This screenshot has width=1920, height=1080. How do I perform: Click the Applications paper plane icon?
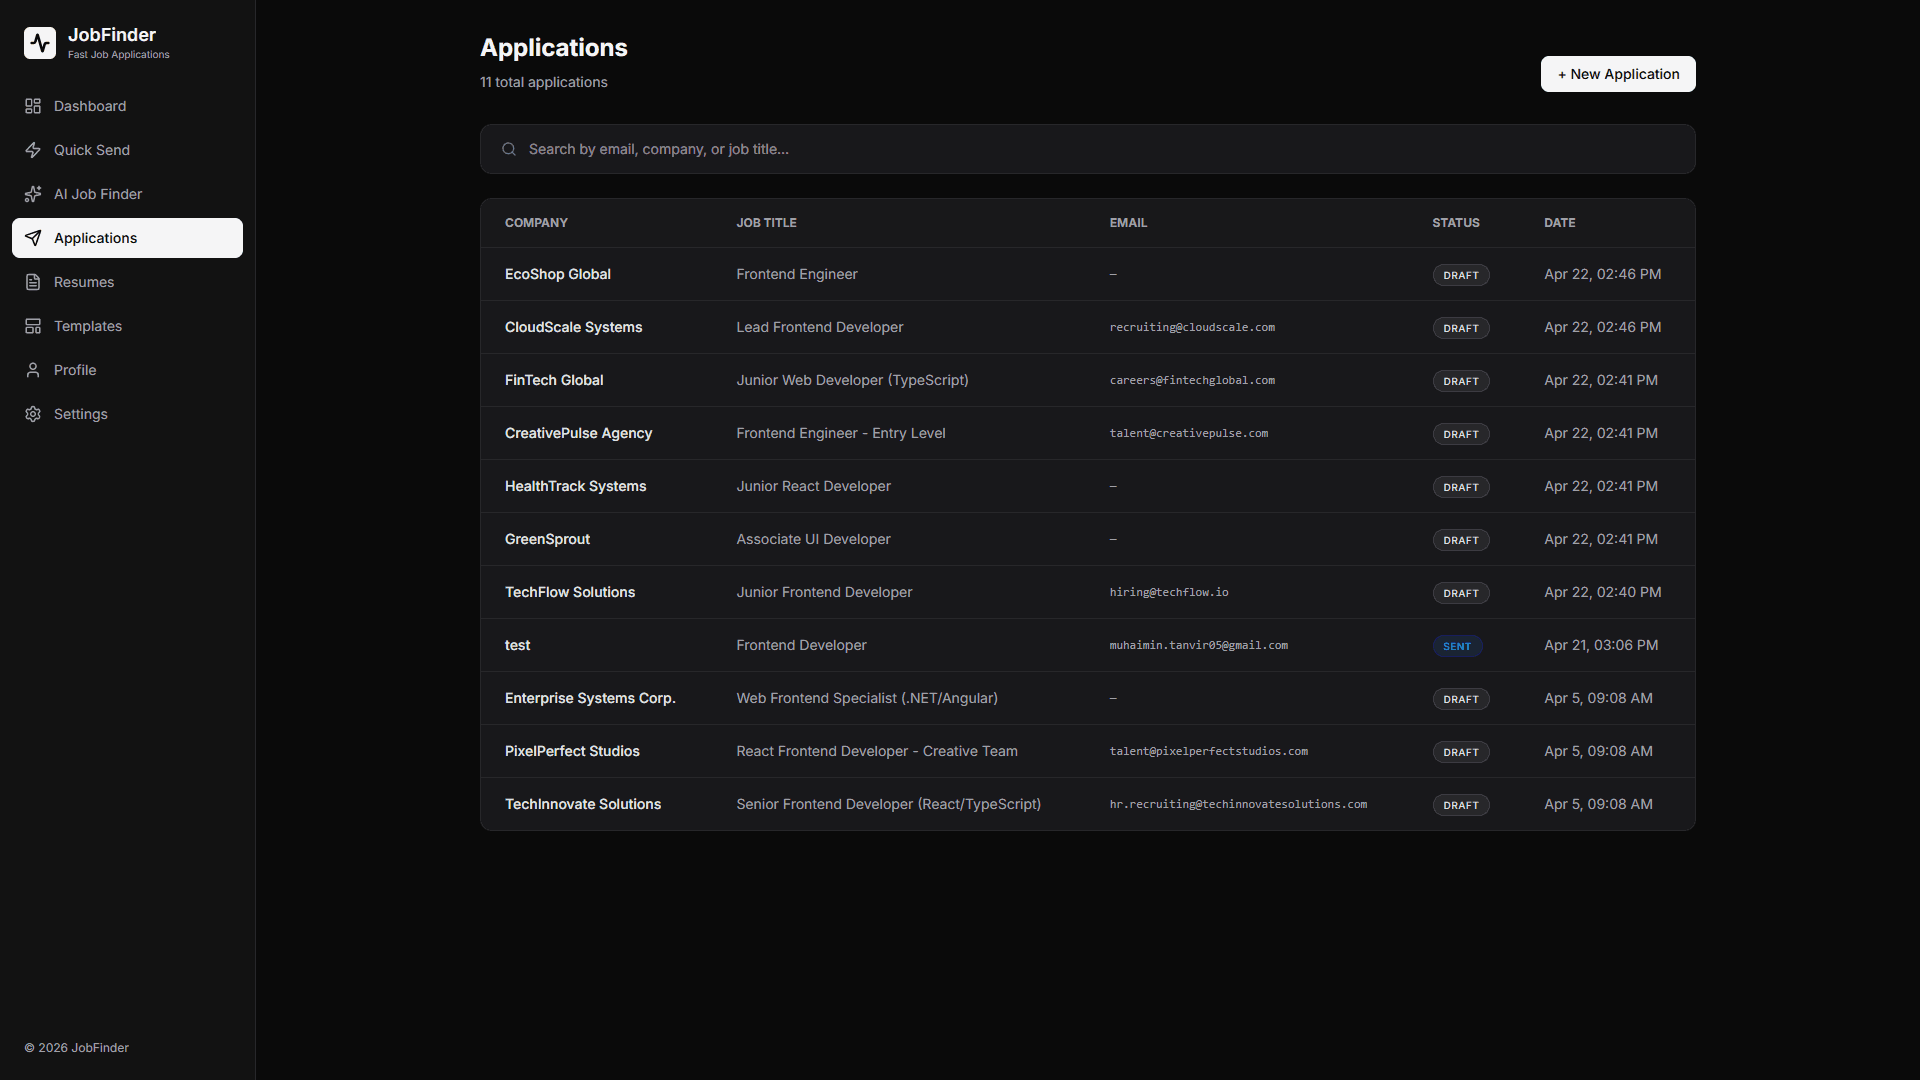[33, 238]
